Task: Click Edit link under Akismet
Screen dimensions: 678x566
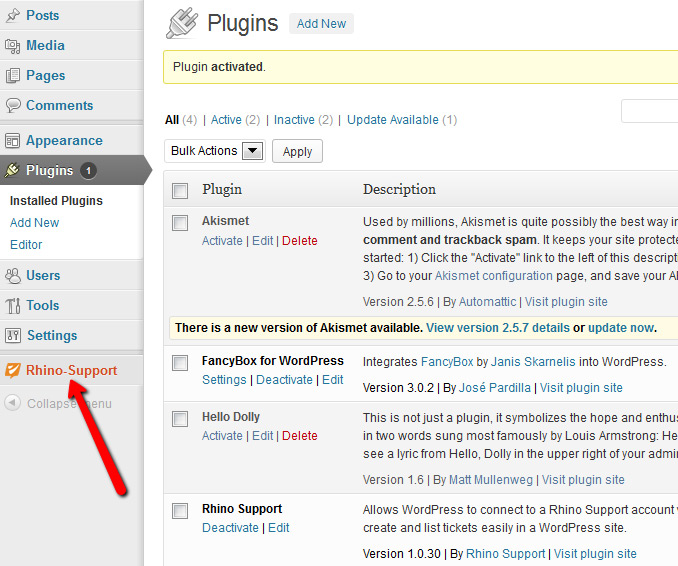Action: click(x=262, y=240)
